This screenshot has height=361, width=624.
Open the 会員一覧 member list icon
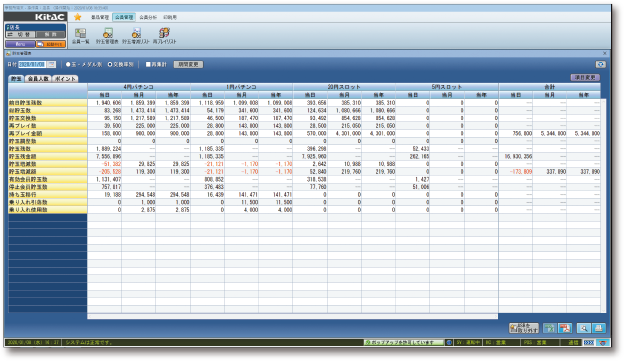tap(80, 35)
